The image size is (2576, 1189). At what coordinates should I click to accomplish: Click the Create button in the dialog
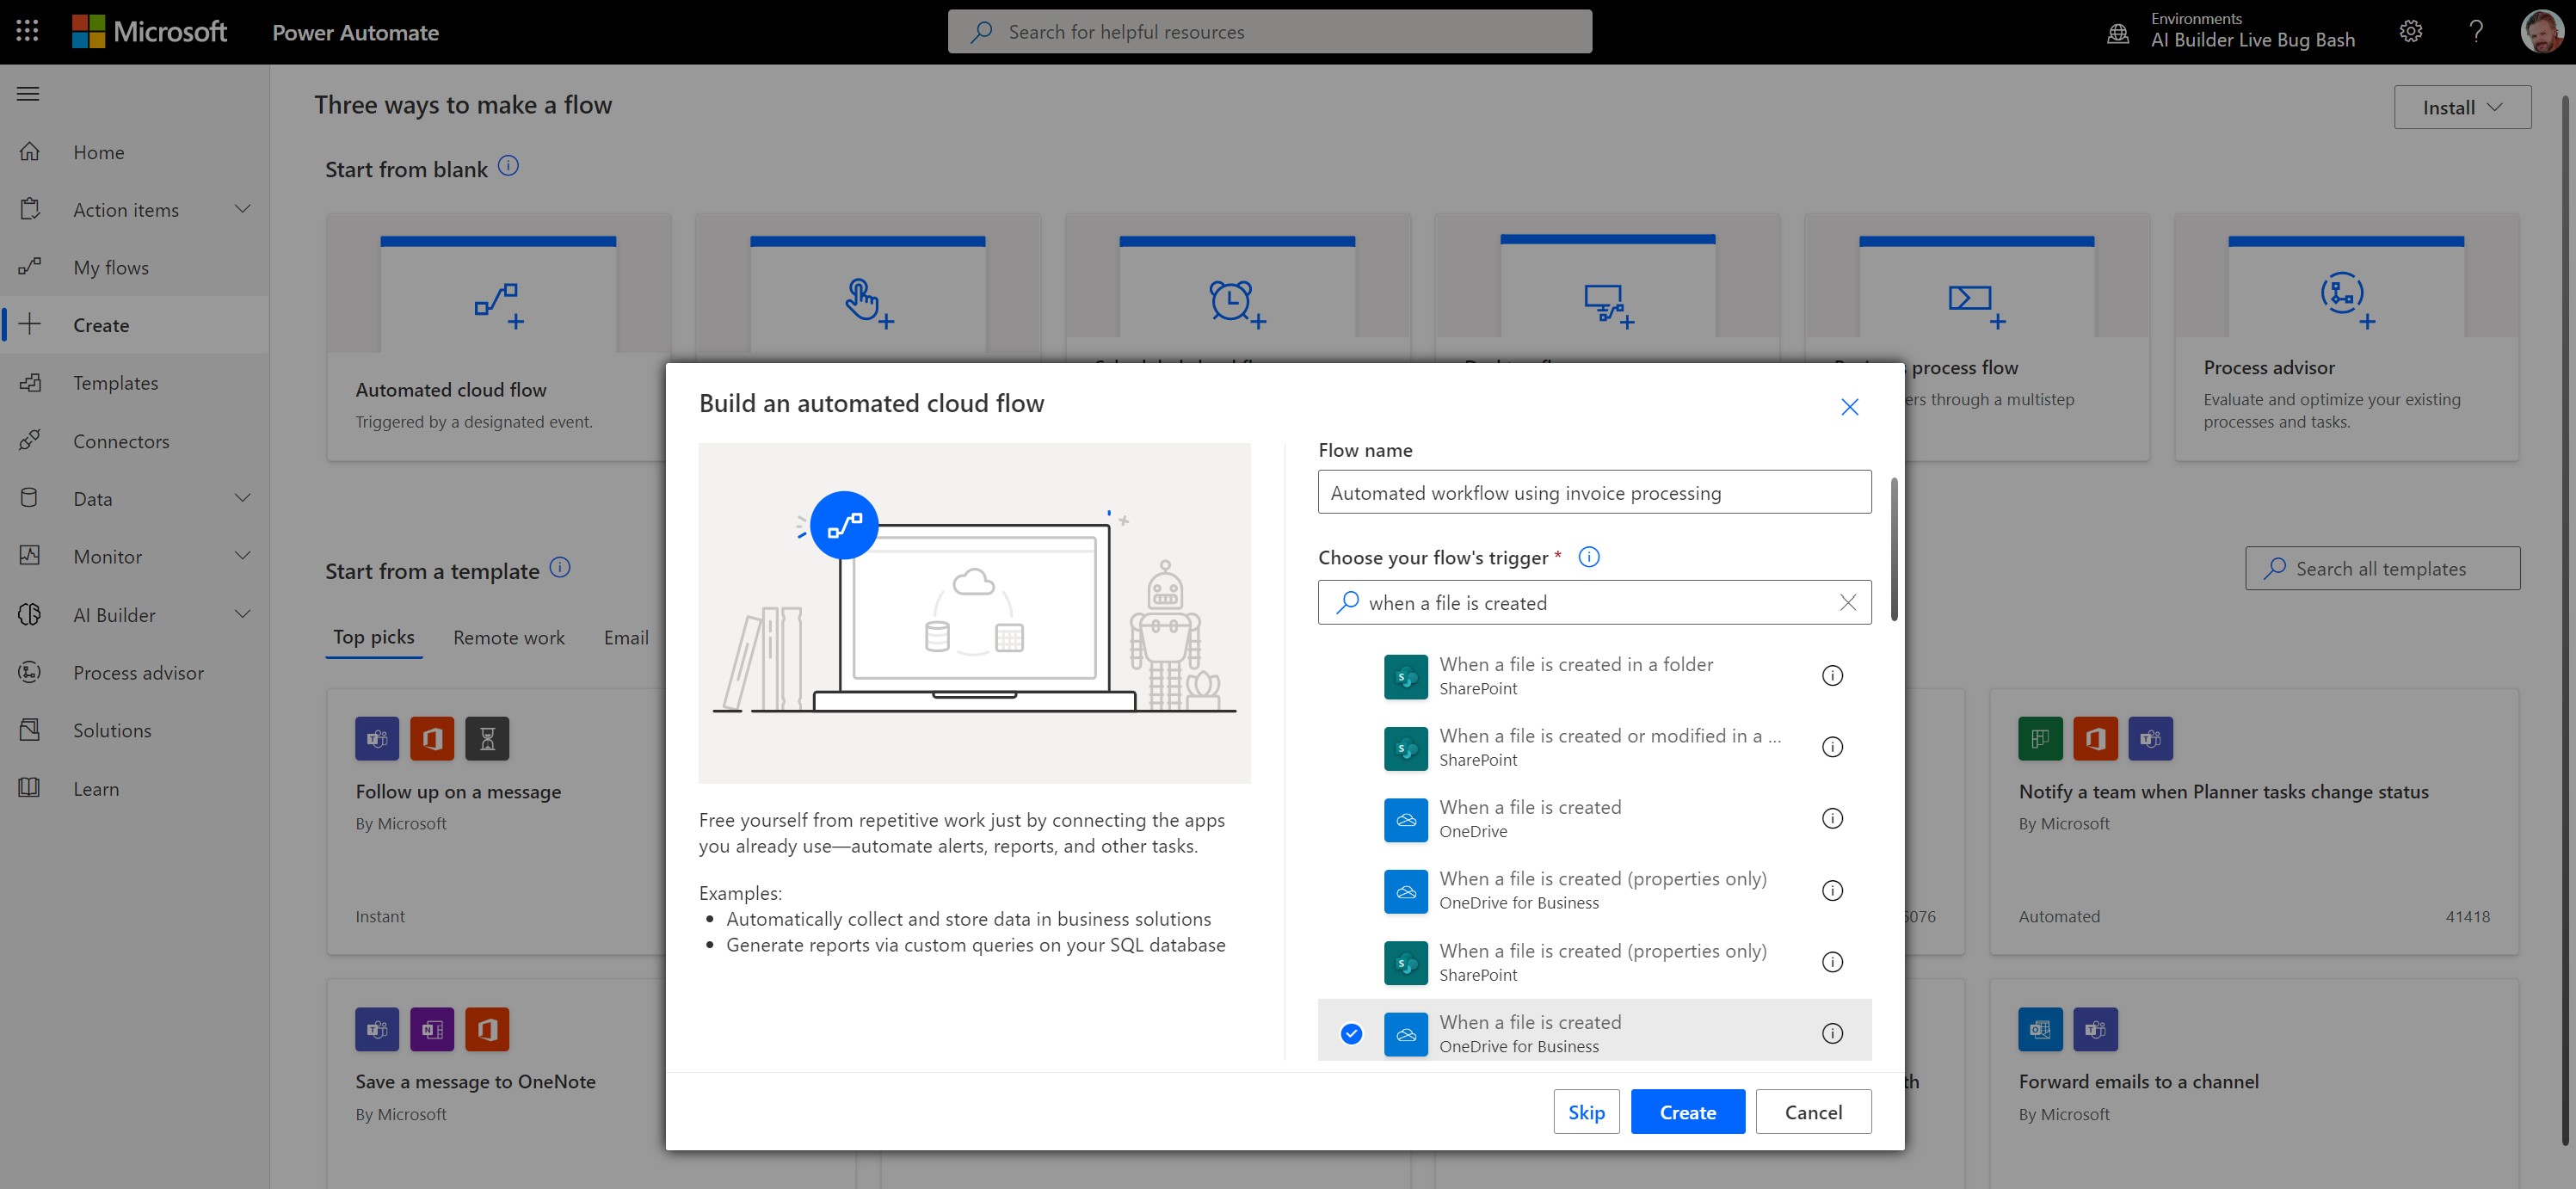click(1687, 1111)
